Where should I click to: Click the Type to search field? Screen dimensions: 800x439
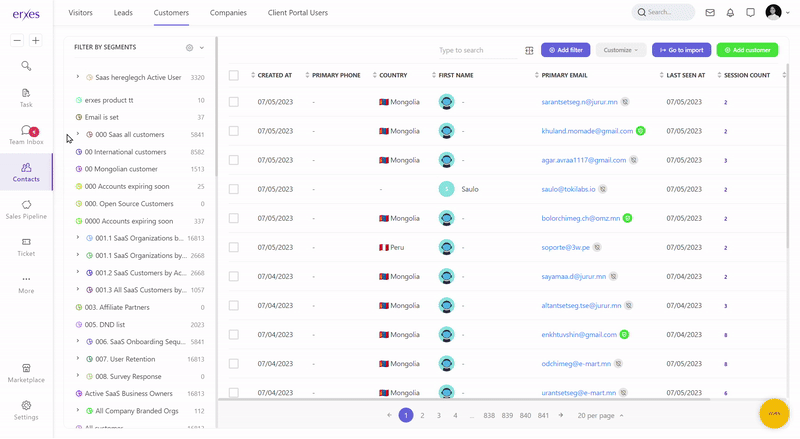click(477, 50)
